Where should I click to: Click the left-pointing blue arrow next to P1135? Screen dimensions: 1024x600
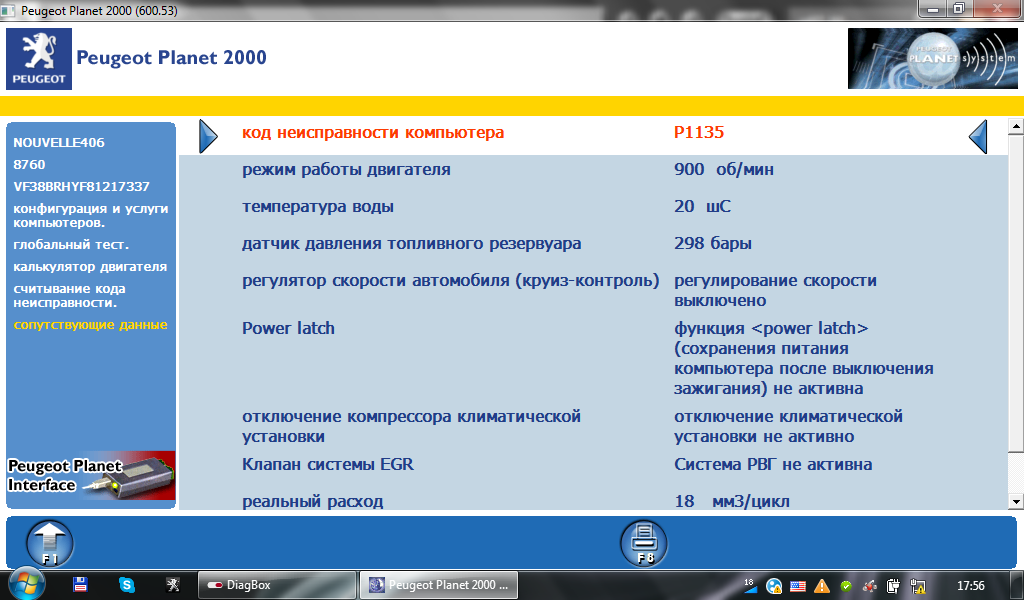(x=978, y=136)
